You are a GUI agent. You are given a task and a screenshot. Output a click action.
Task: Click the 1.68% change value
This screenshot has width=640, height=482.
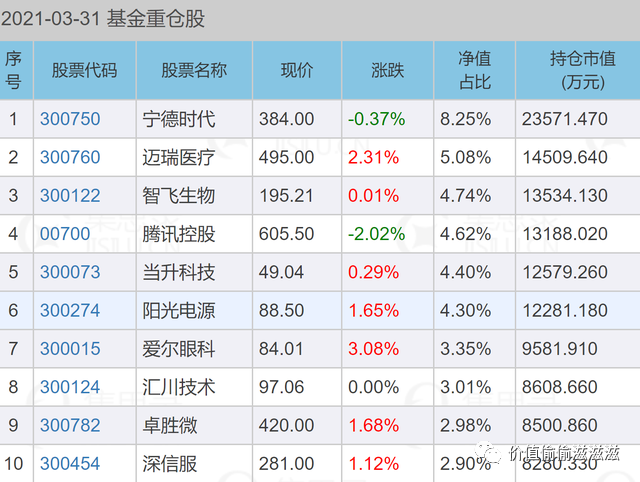373,425
